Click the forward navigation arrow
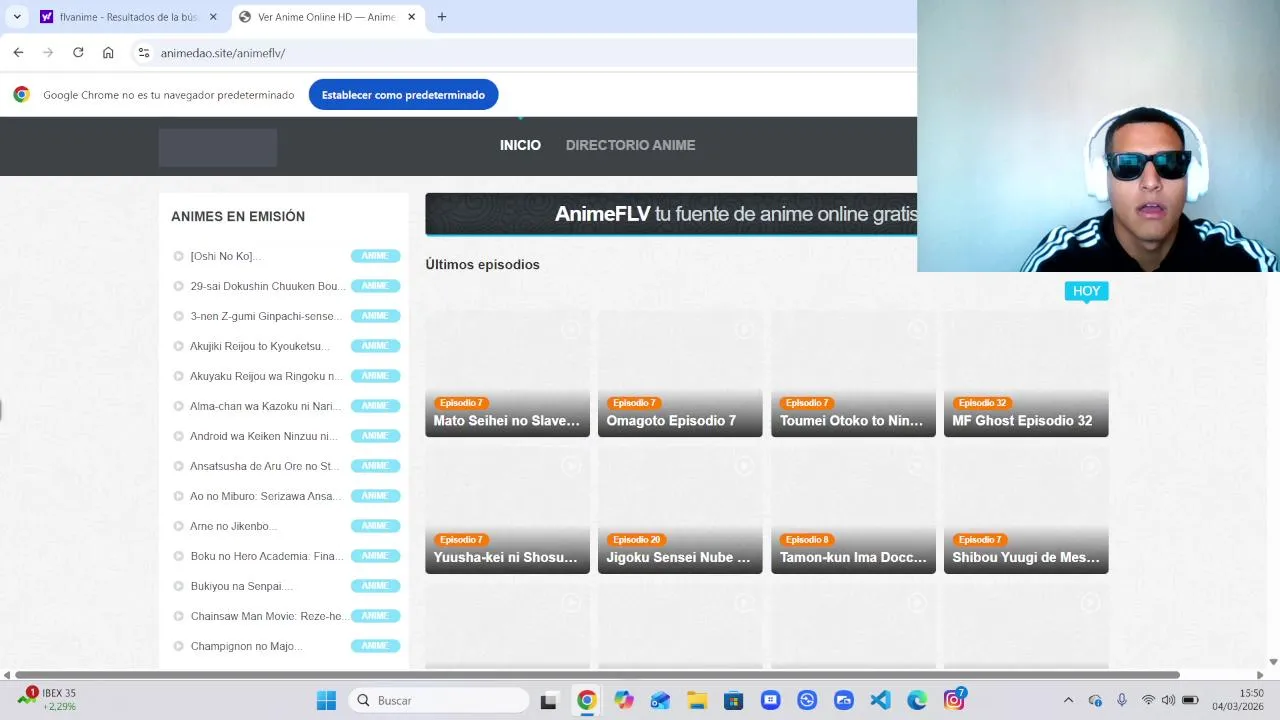 coord(48,53)
